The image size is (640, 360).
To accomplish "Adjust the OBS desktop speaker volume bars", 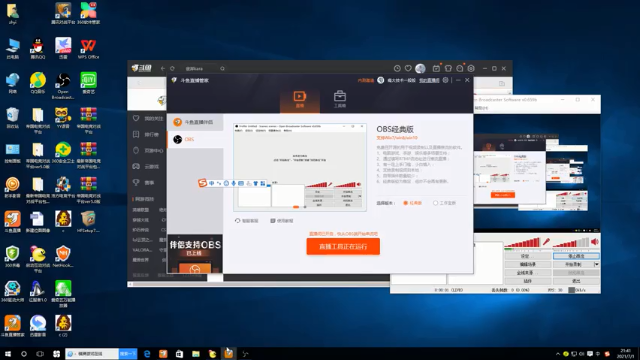I will point(571,243).
